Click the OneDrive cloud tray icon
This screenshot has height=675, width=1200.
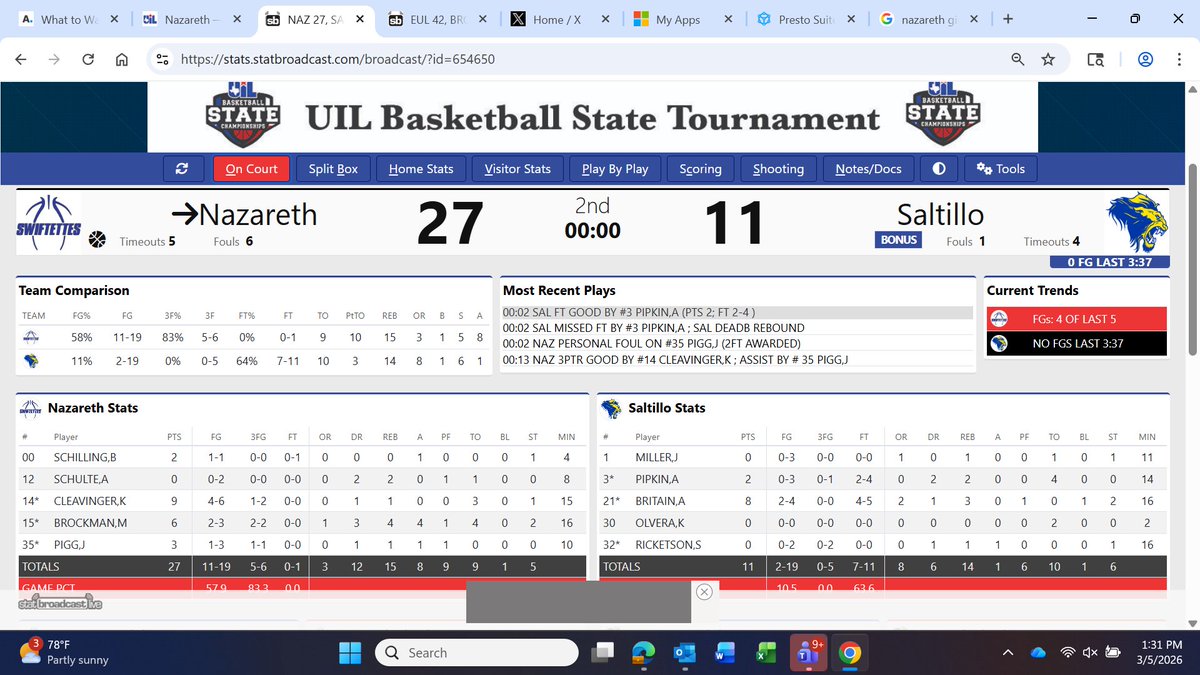coord(1037,653)
